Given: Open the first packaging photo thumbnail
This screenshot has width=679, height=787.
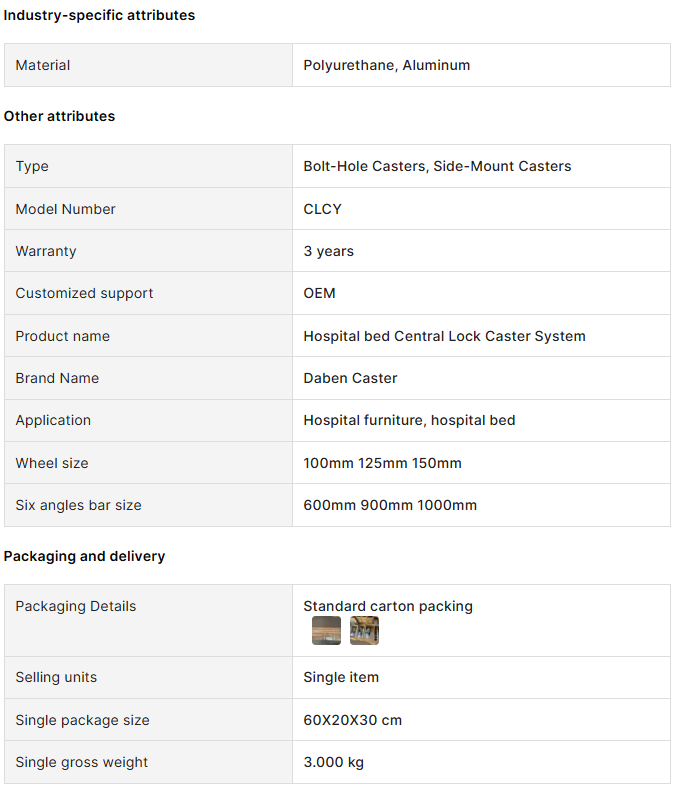Looking at the screenshot, I should pos(326,630).
